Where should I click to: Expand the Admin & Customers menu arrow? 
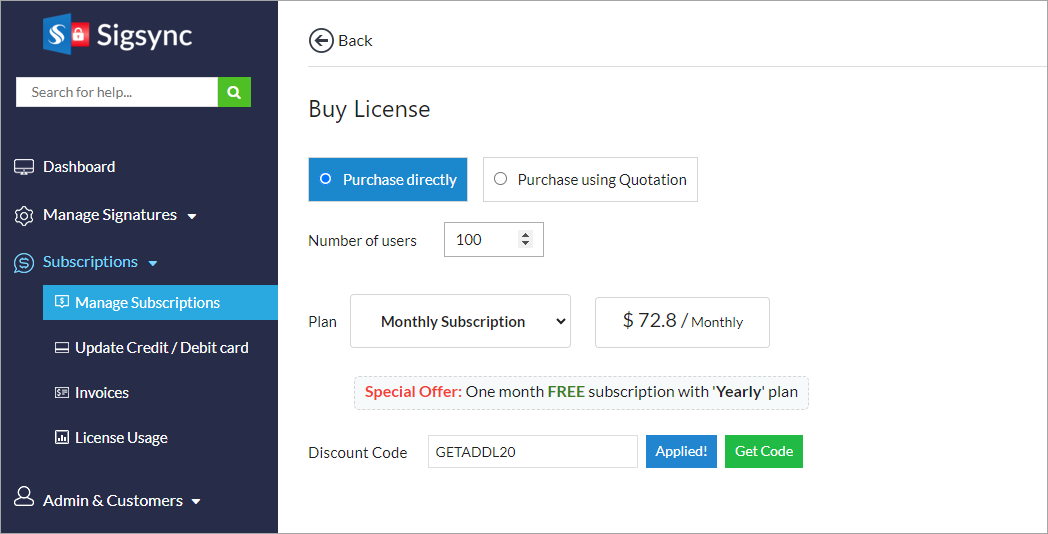196,501
